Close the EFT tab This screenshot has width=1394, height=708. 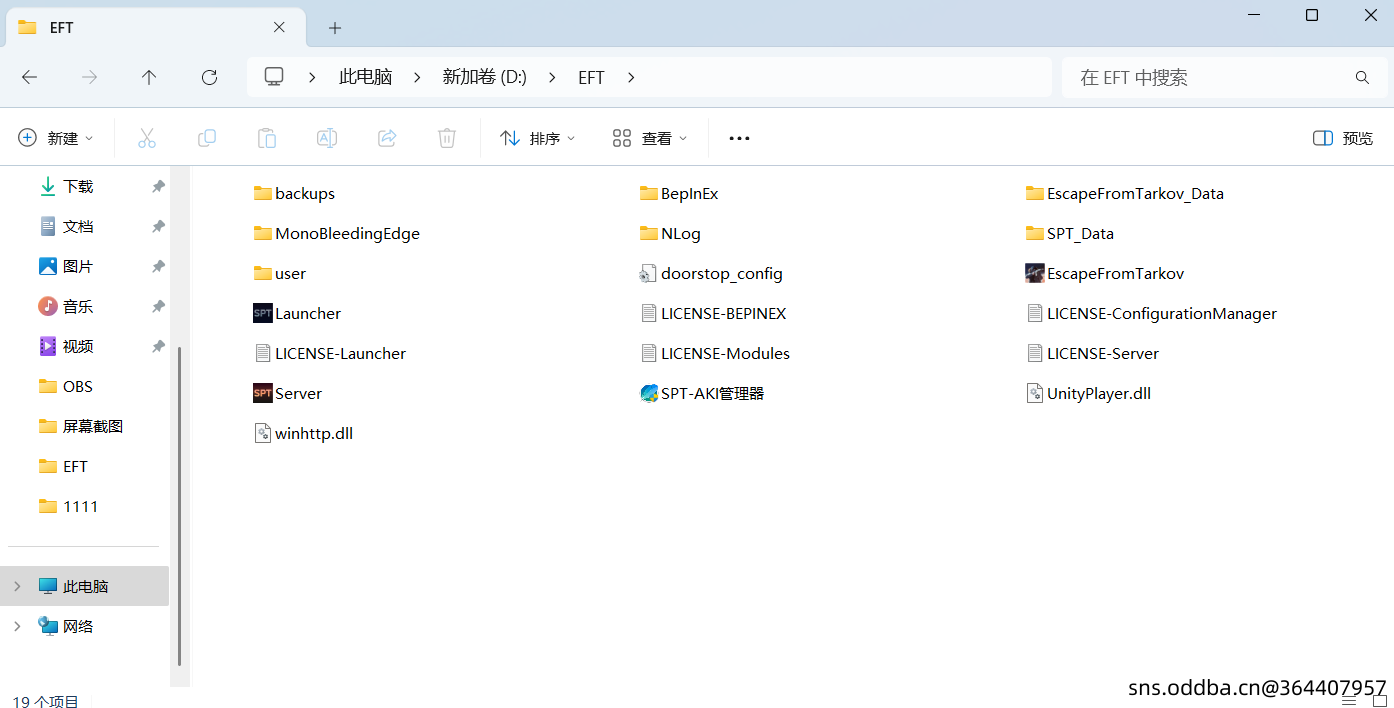click(x=281, y=27)
